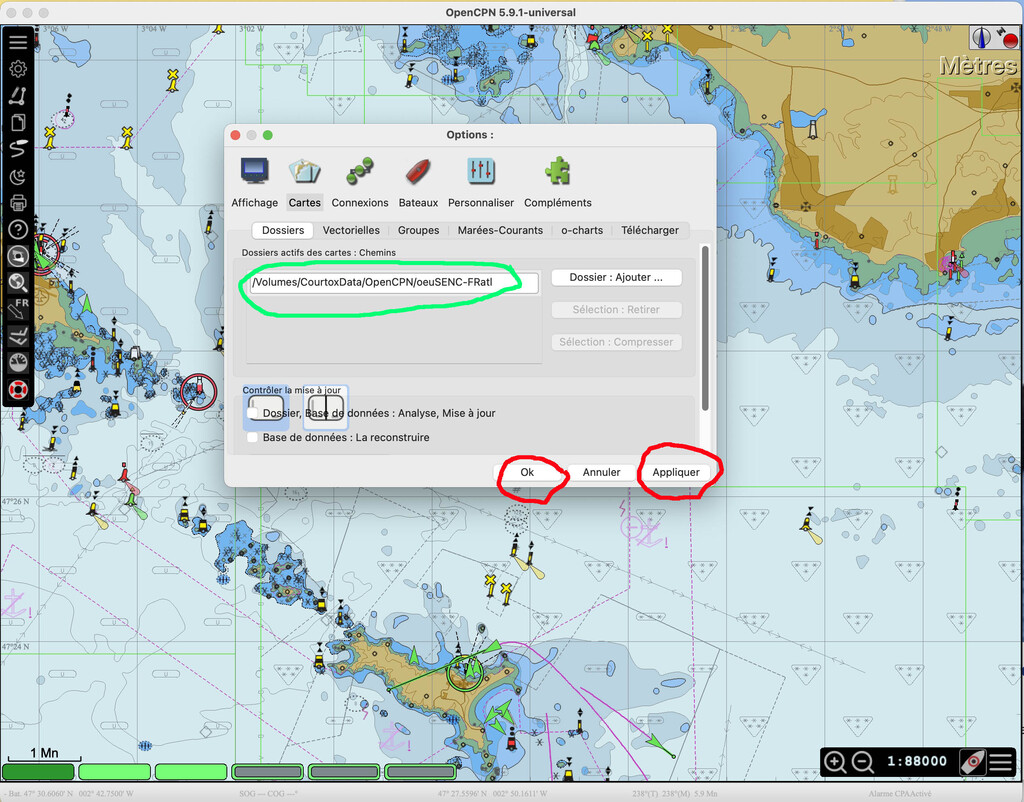
Task: Switch color scheme with the moon icon
Action: tap(18, 176)
